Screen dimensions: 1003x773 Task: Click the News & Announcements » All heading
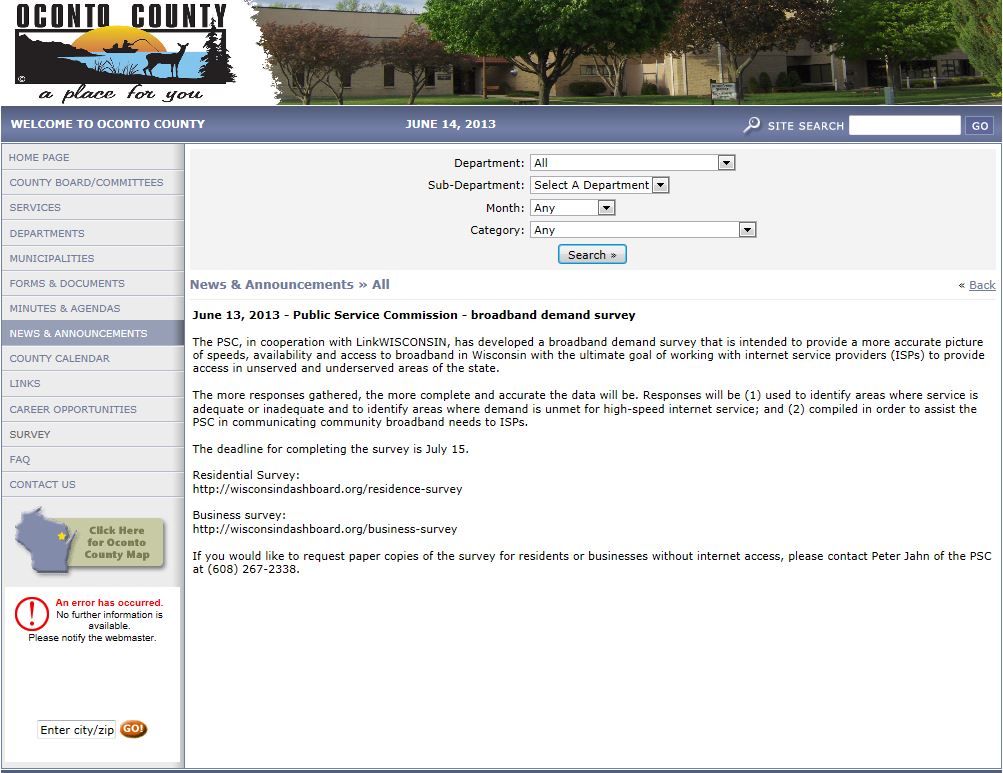(290, 285)
